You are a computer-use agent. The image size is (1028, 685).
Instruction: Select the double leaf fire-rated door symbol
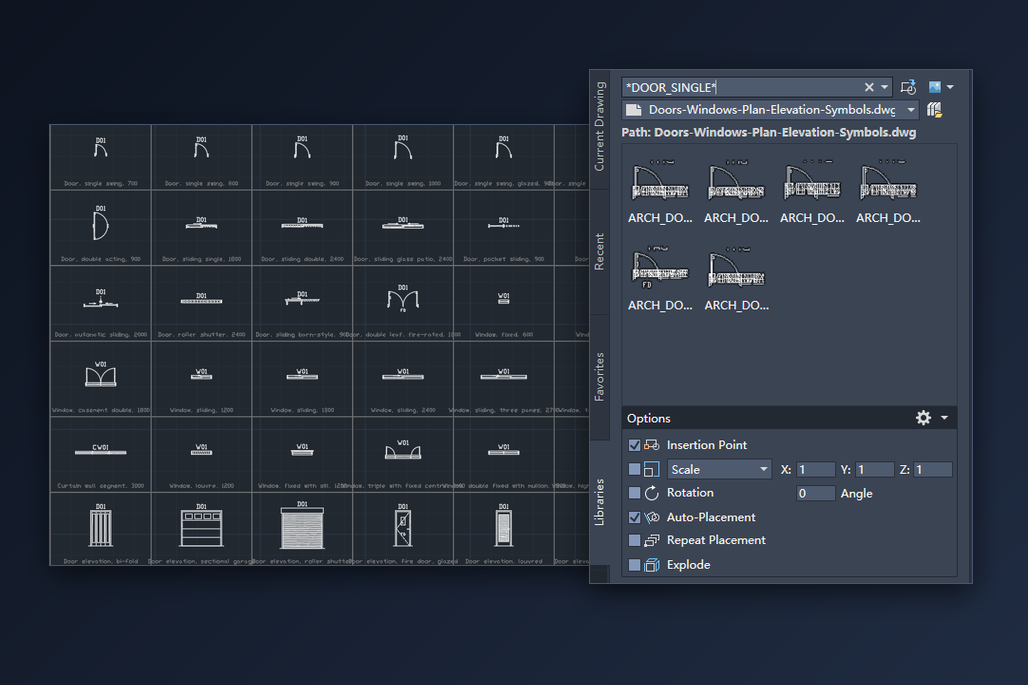click(403, 298)
